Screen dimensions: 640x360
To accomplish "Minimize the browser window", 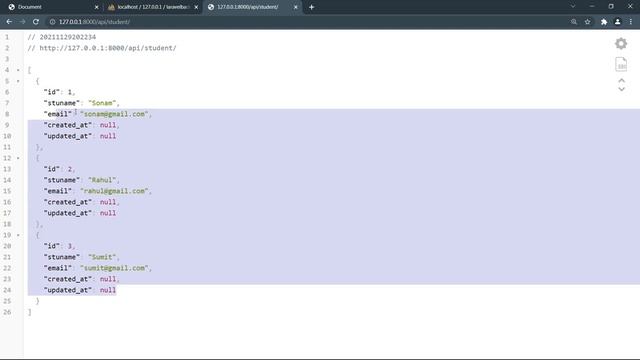I will [x=592, y=7].
